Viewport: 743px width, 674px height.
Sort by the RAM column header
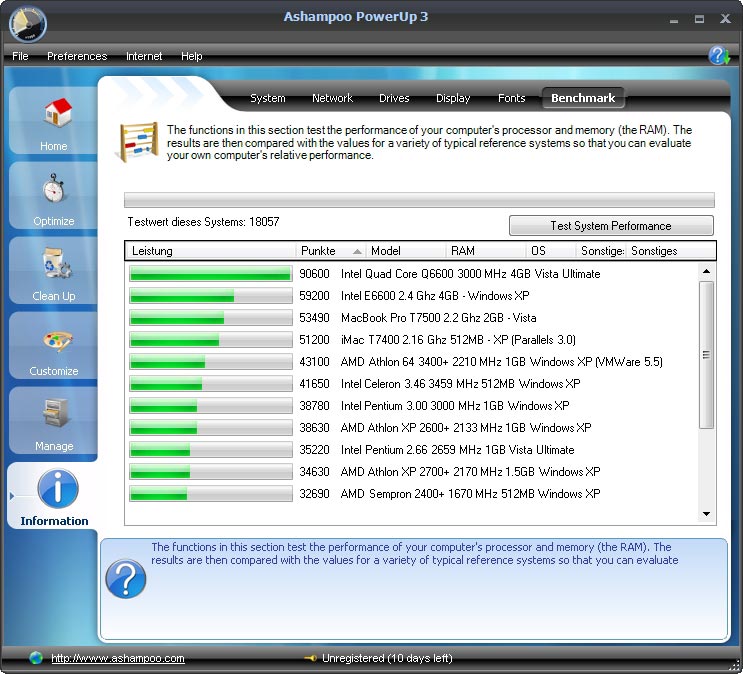[486, 251]
